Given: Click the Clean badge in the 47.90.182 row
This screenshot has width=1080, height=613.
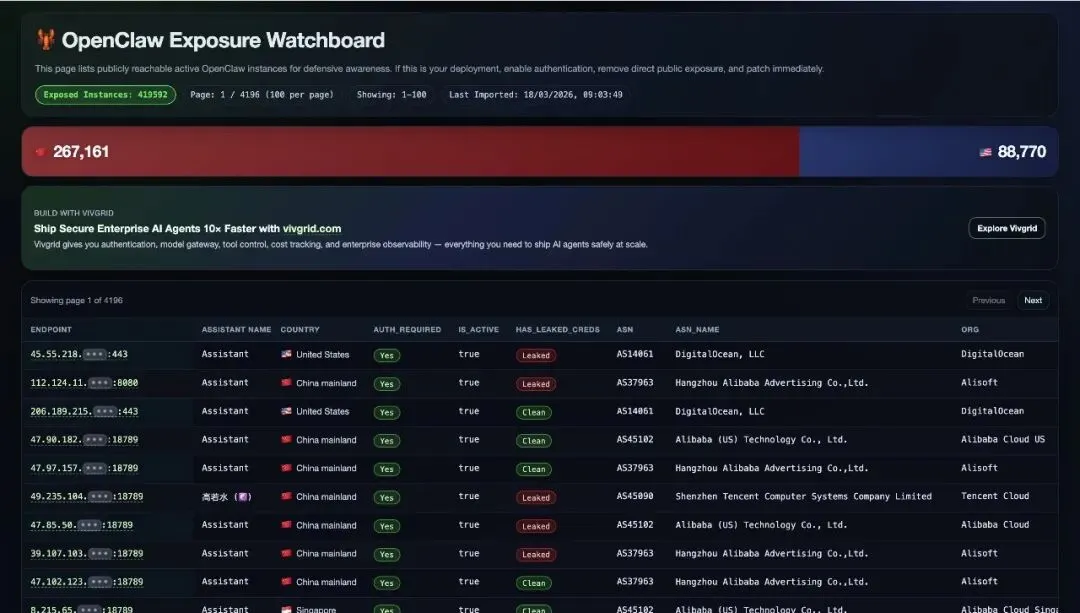Looking at the screenshot, I should tap(534, 441).
